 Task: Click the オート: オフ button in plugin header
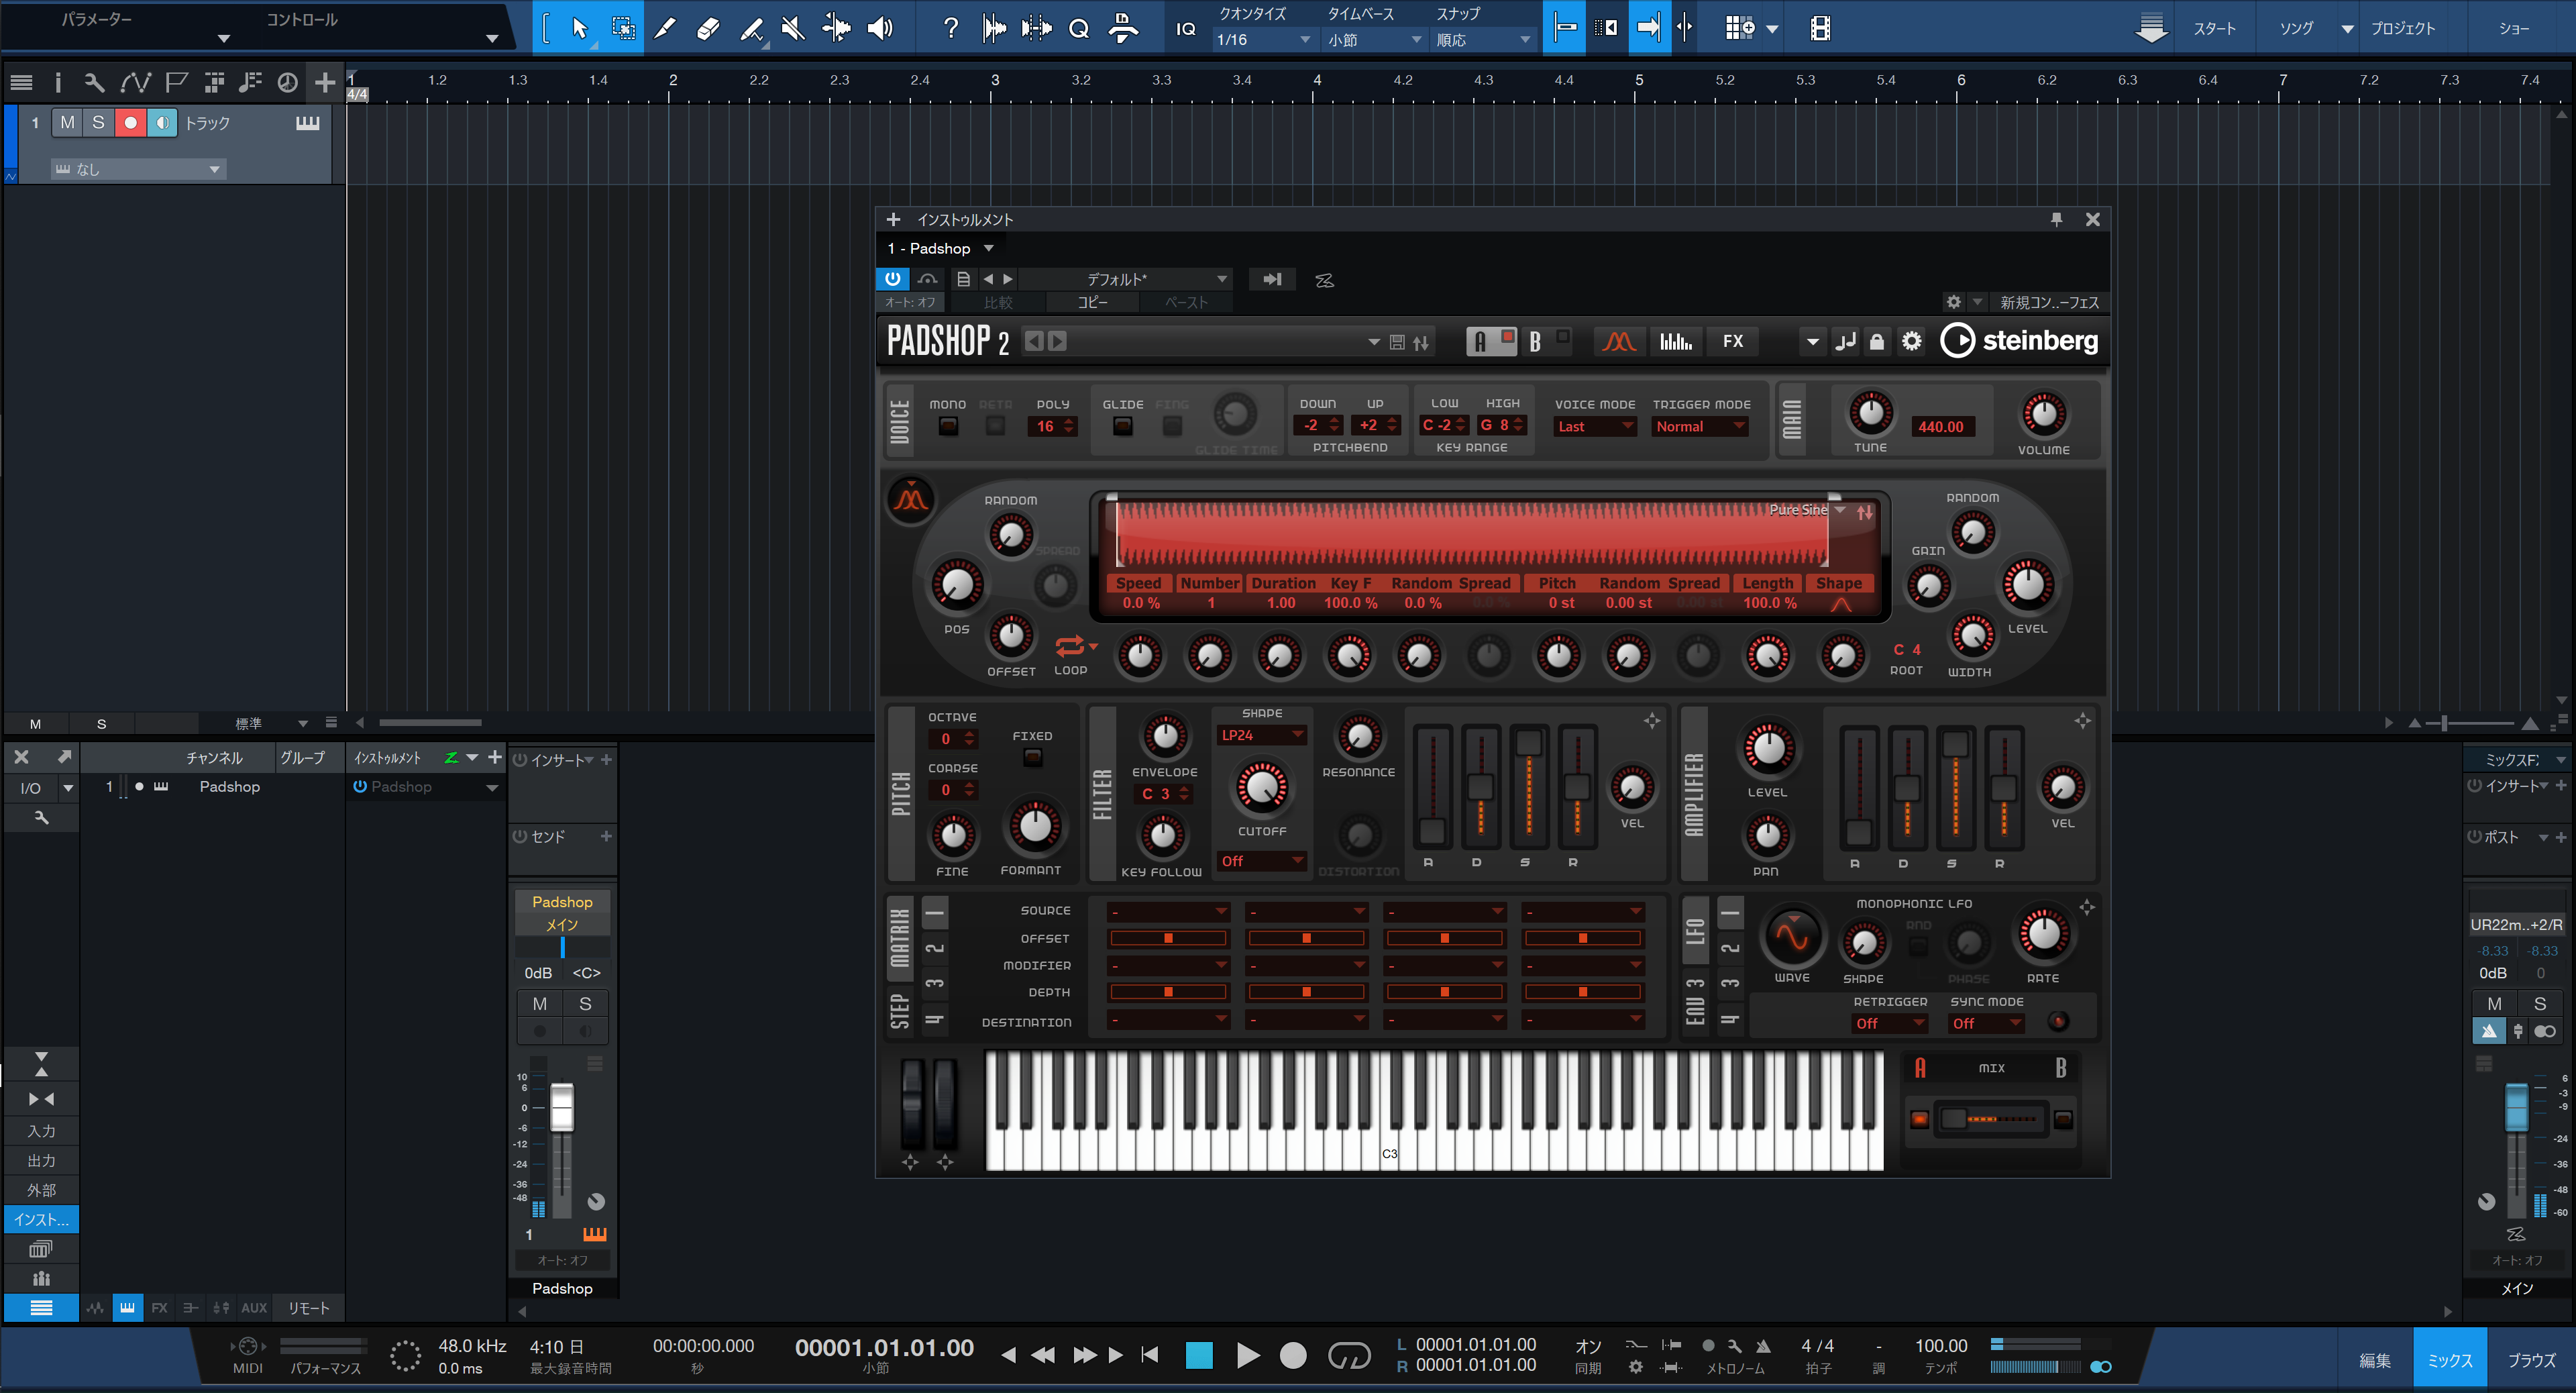(910, 302)
